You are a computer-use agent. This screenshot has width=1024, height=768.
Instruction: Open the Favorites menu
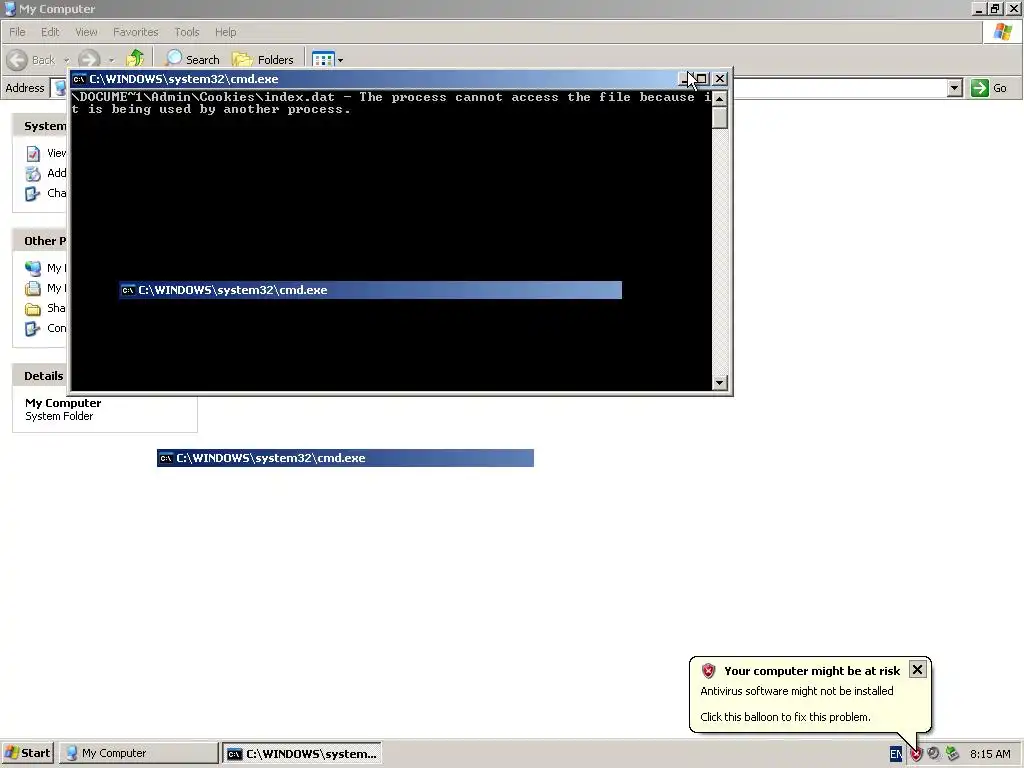[x=135, y=32]
